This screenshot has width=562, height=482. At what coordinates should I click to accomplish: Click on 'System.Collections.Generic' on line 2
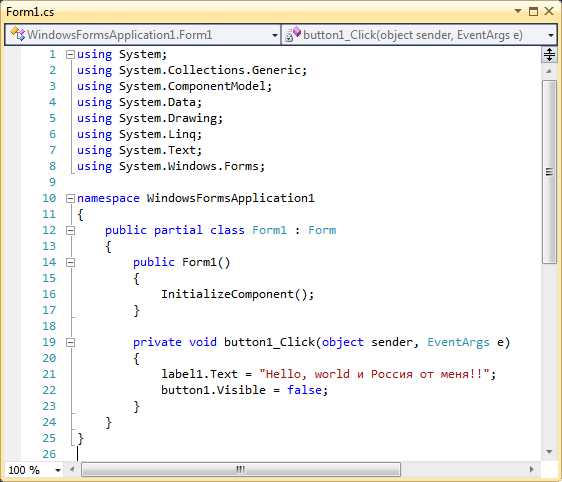(x=210, y=70)
